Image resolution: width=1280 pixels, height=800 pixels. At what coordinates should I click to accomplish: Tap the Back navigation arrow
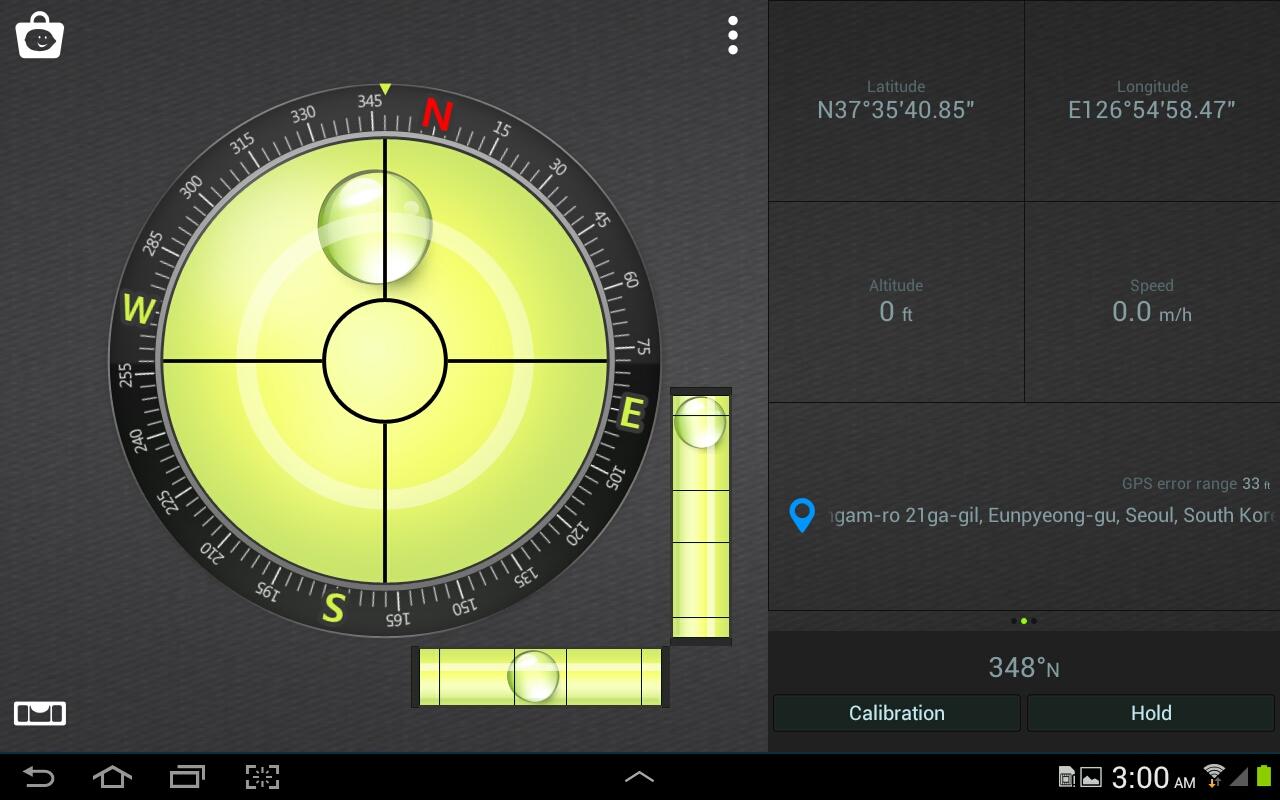pyautogui.click(x=37, y=777)
